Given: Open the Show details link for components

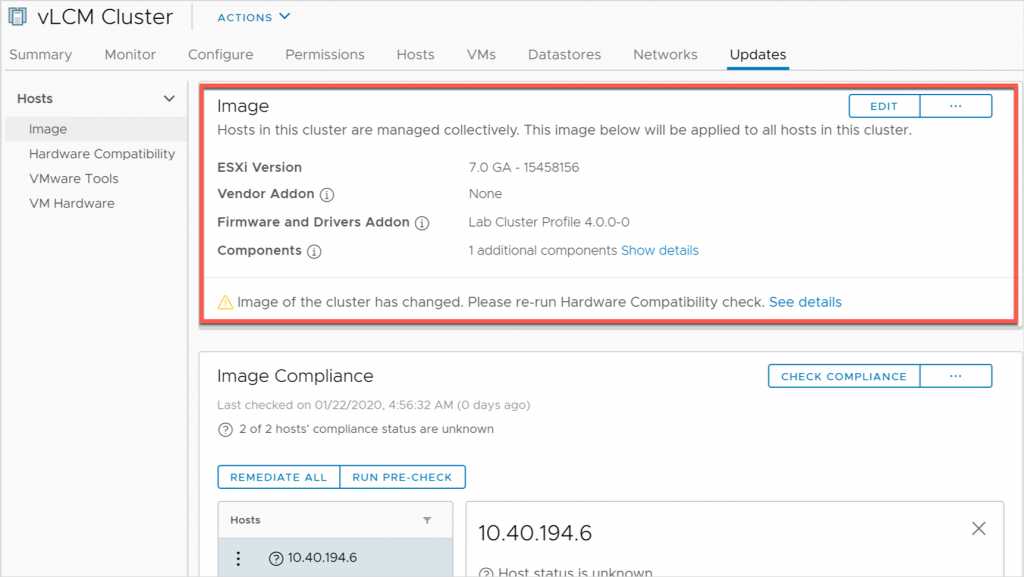Looking at the screenshot, I should tap(660, 251).
